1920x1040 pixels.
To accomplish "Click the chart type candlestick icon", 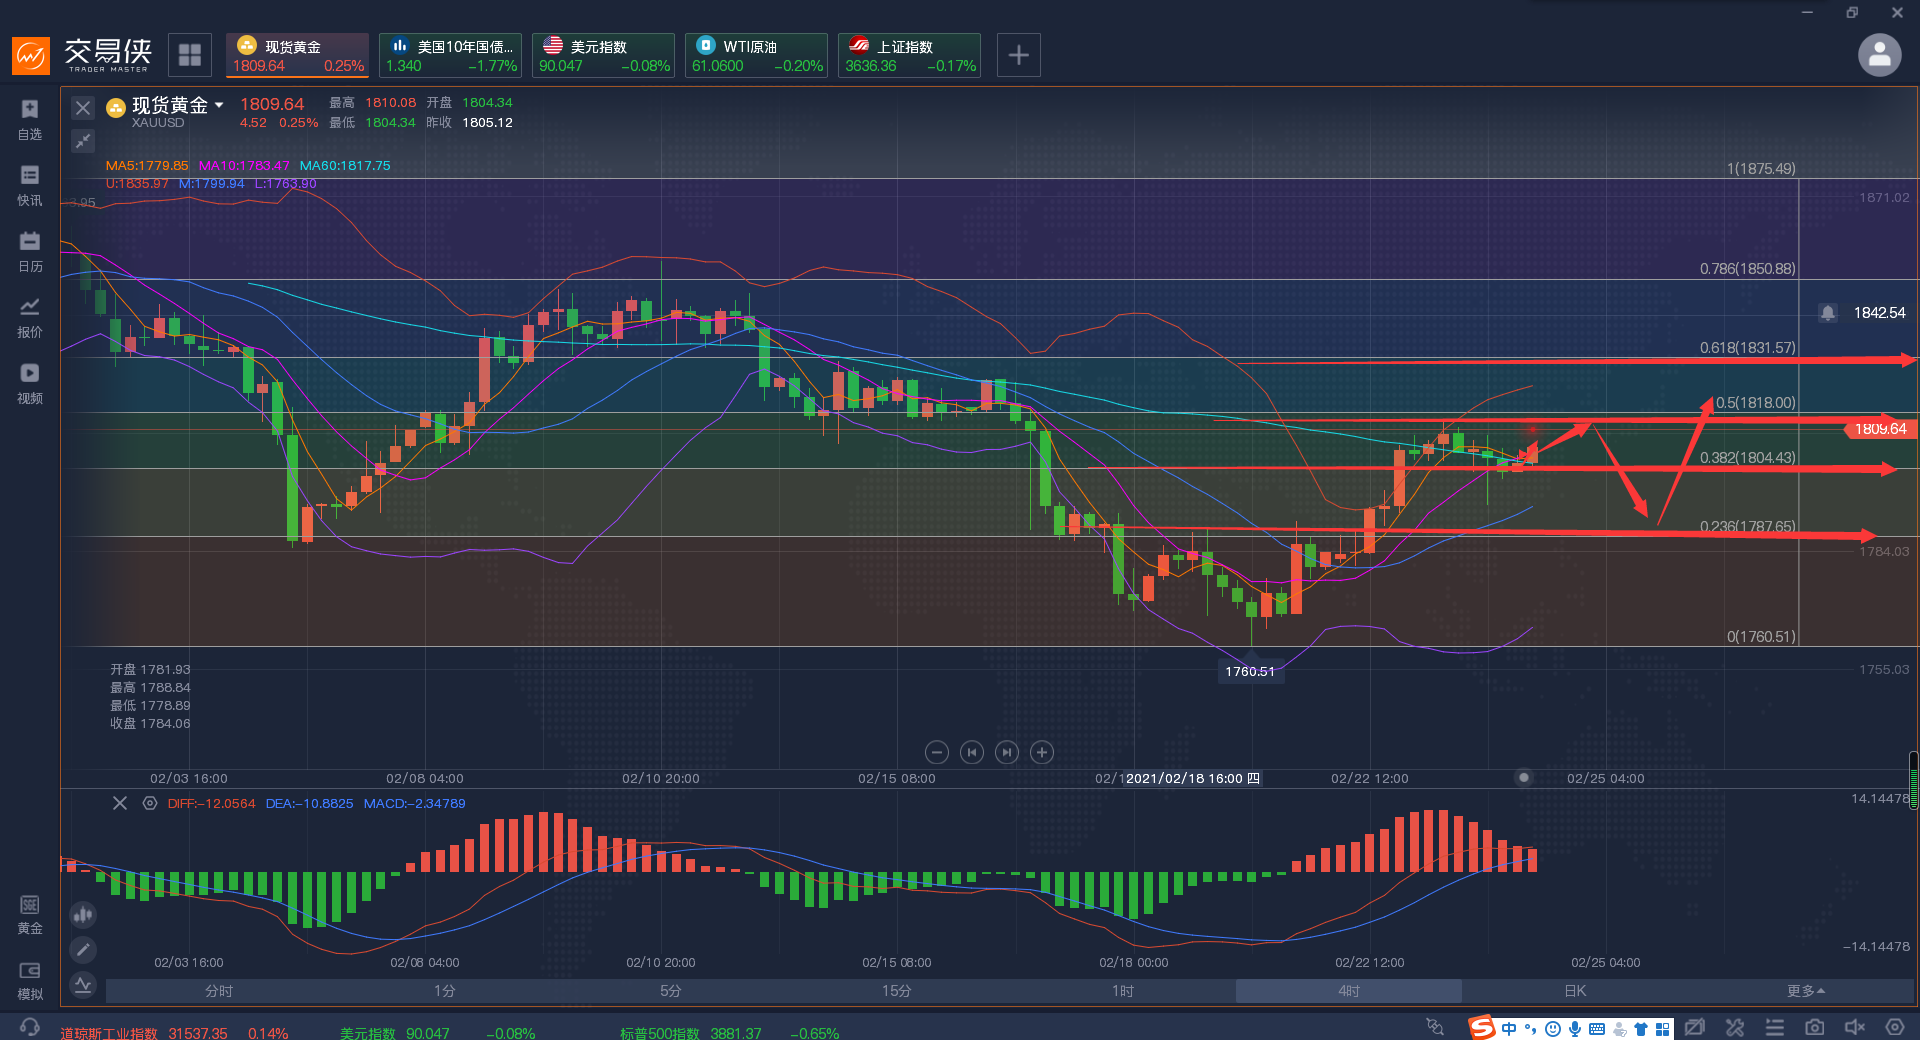I will coord(83,914).
